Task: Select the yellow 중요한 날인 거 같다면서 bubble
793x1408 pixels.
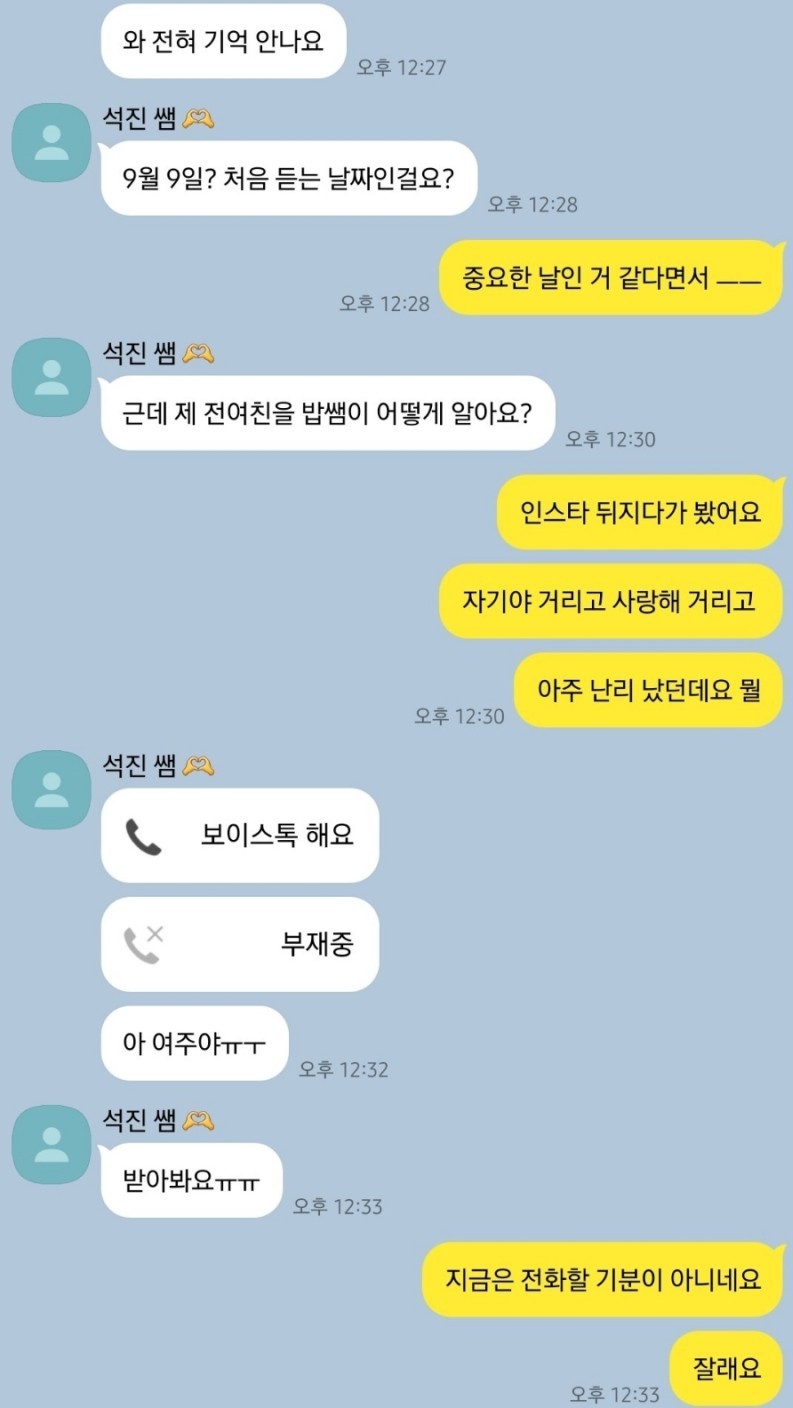Action: pyautogui.click(x=611, y=278)
